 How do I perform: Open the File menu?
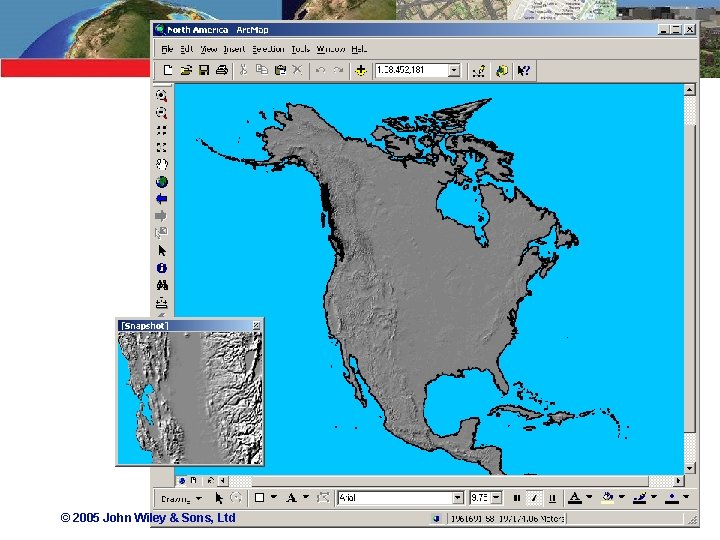[167, 49]
